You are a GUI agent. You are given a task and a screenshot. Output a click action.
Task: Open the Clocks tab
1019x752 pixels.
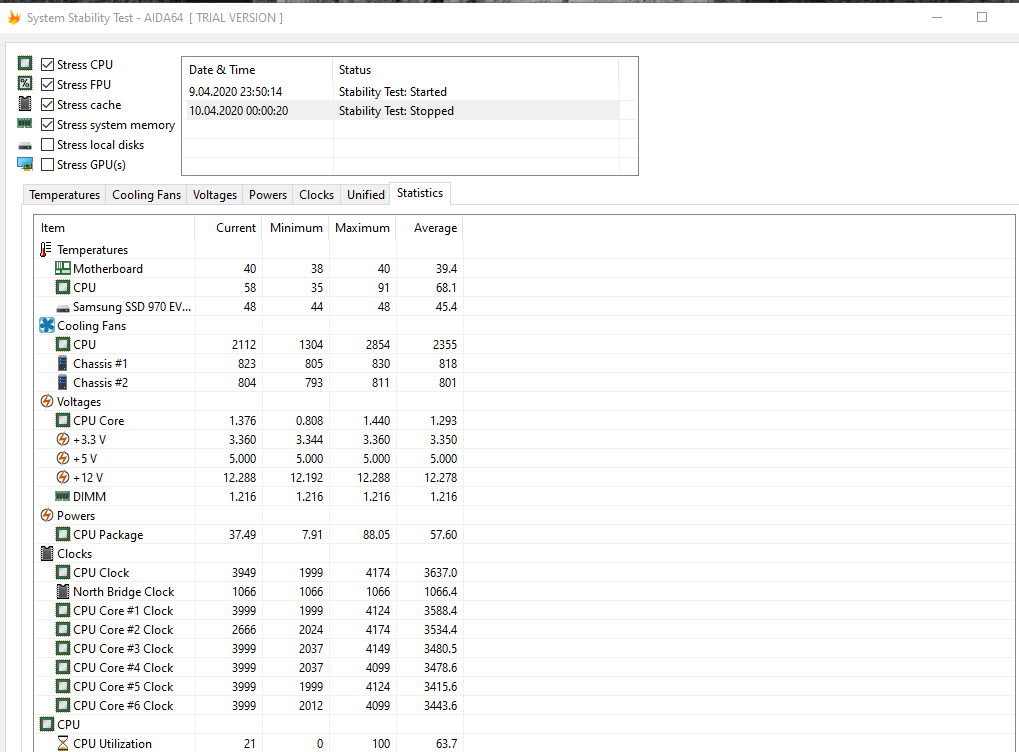coord(316,195)
